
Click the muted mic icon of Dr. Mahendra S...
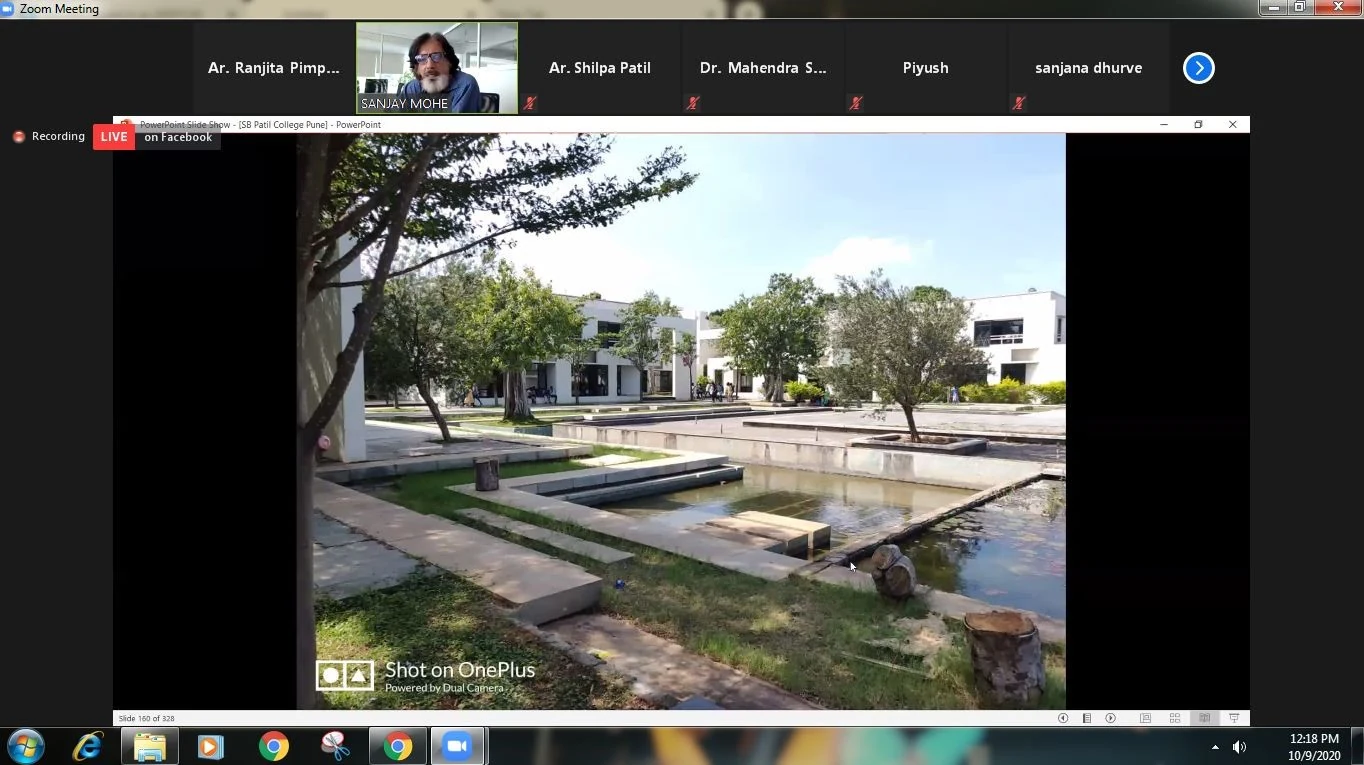692,103
